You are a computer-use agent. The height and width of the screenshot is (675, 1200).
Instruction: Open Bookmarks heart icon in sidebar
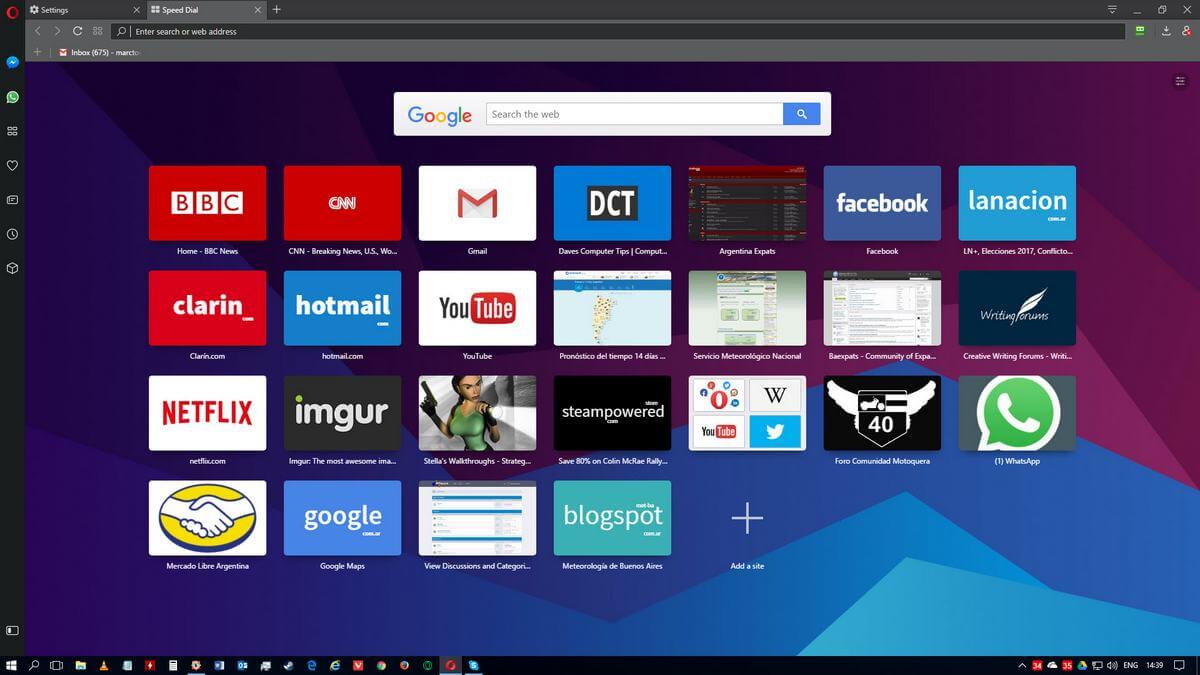[x=12, y=165]
